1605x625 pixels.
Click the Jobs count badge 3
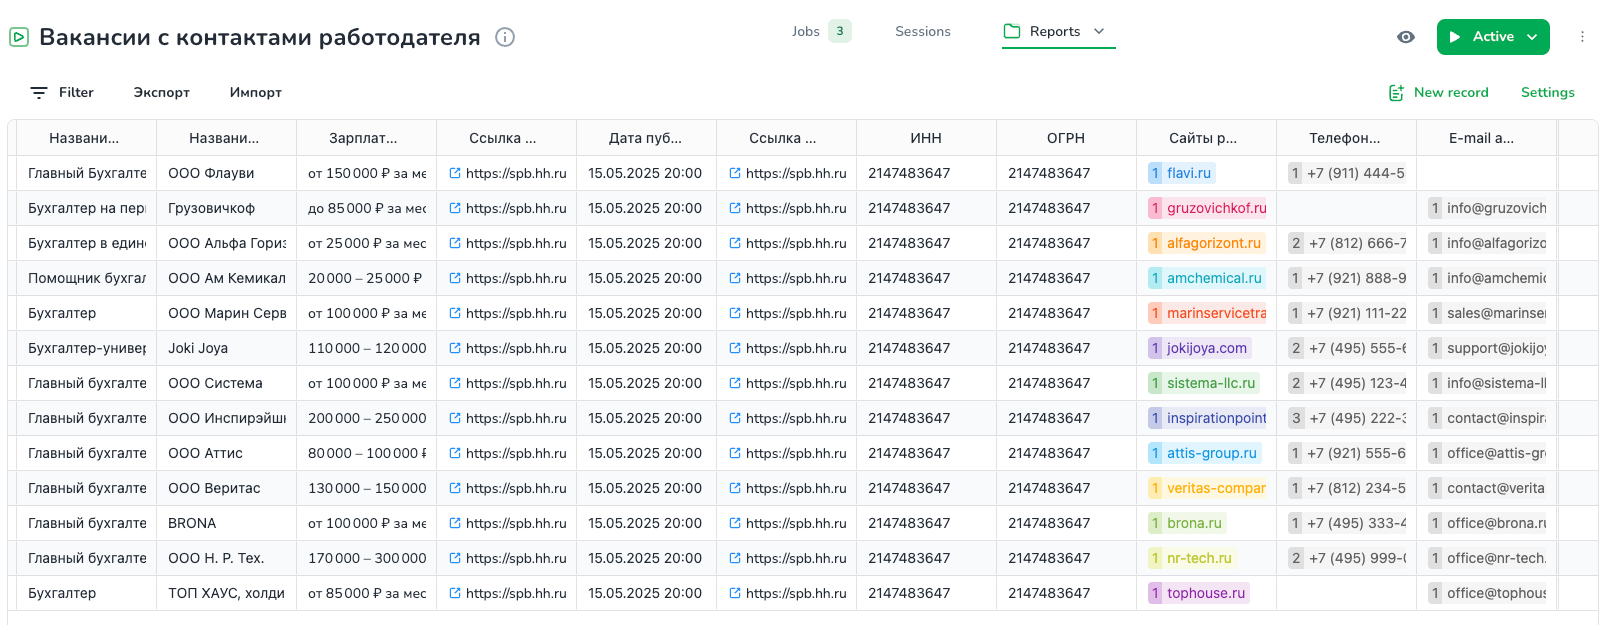click(x=840, y=31)
